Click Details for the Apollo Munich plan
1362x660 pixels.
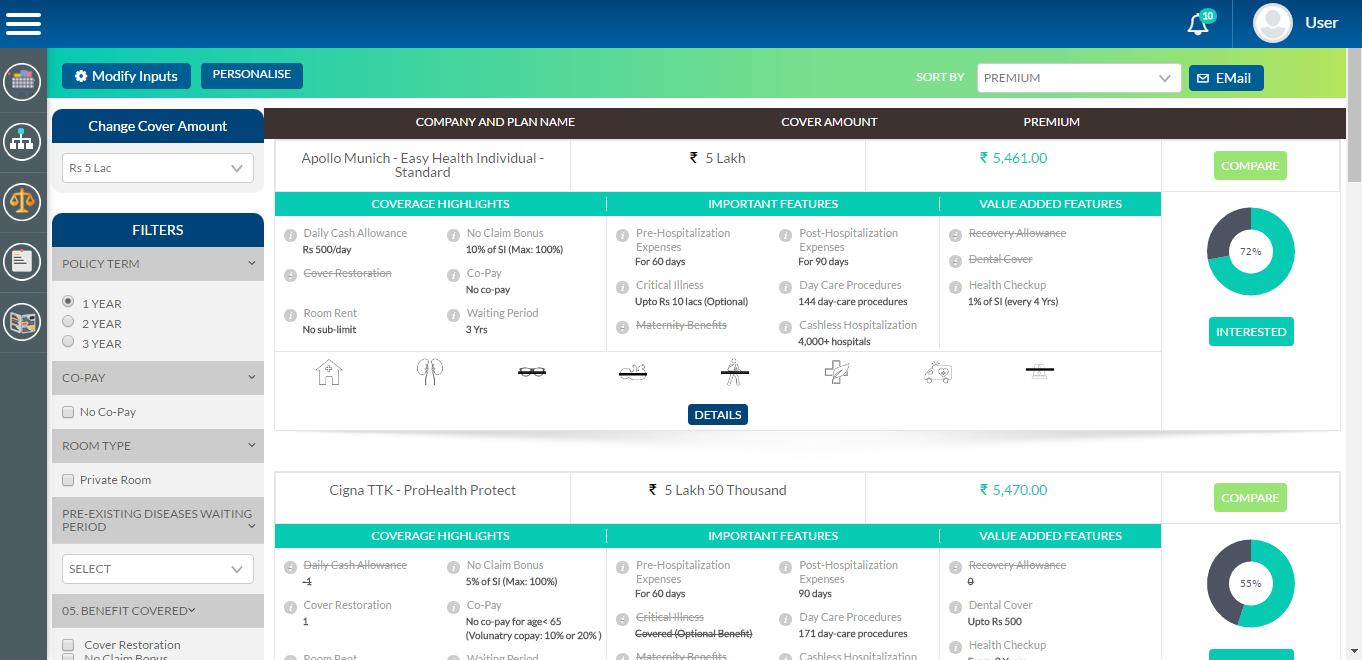717,415
